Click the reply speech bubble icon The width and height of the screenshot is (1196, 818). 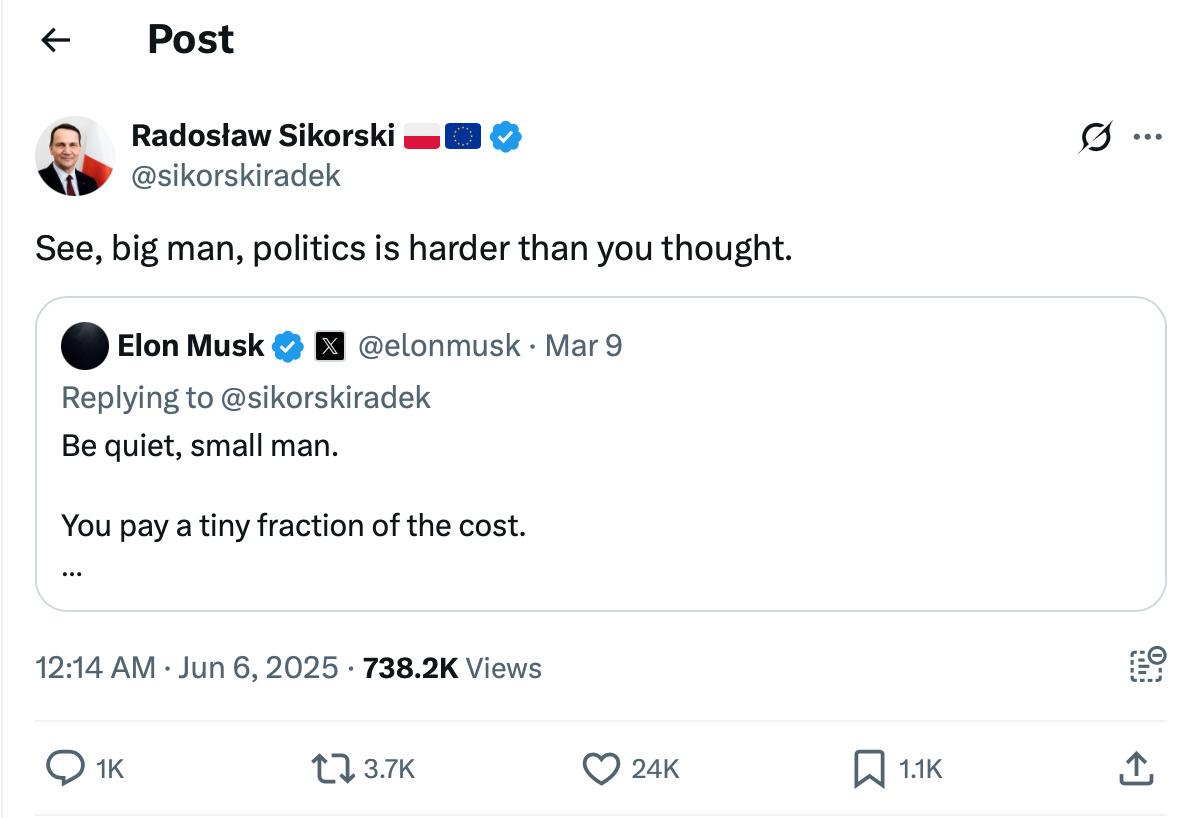[x=66, y=768]
